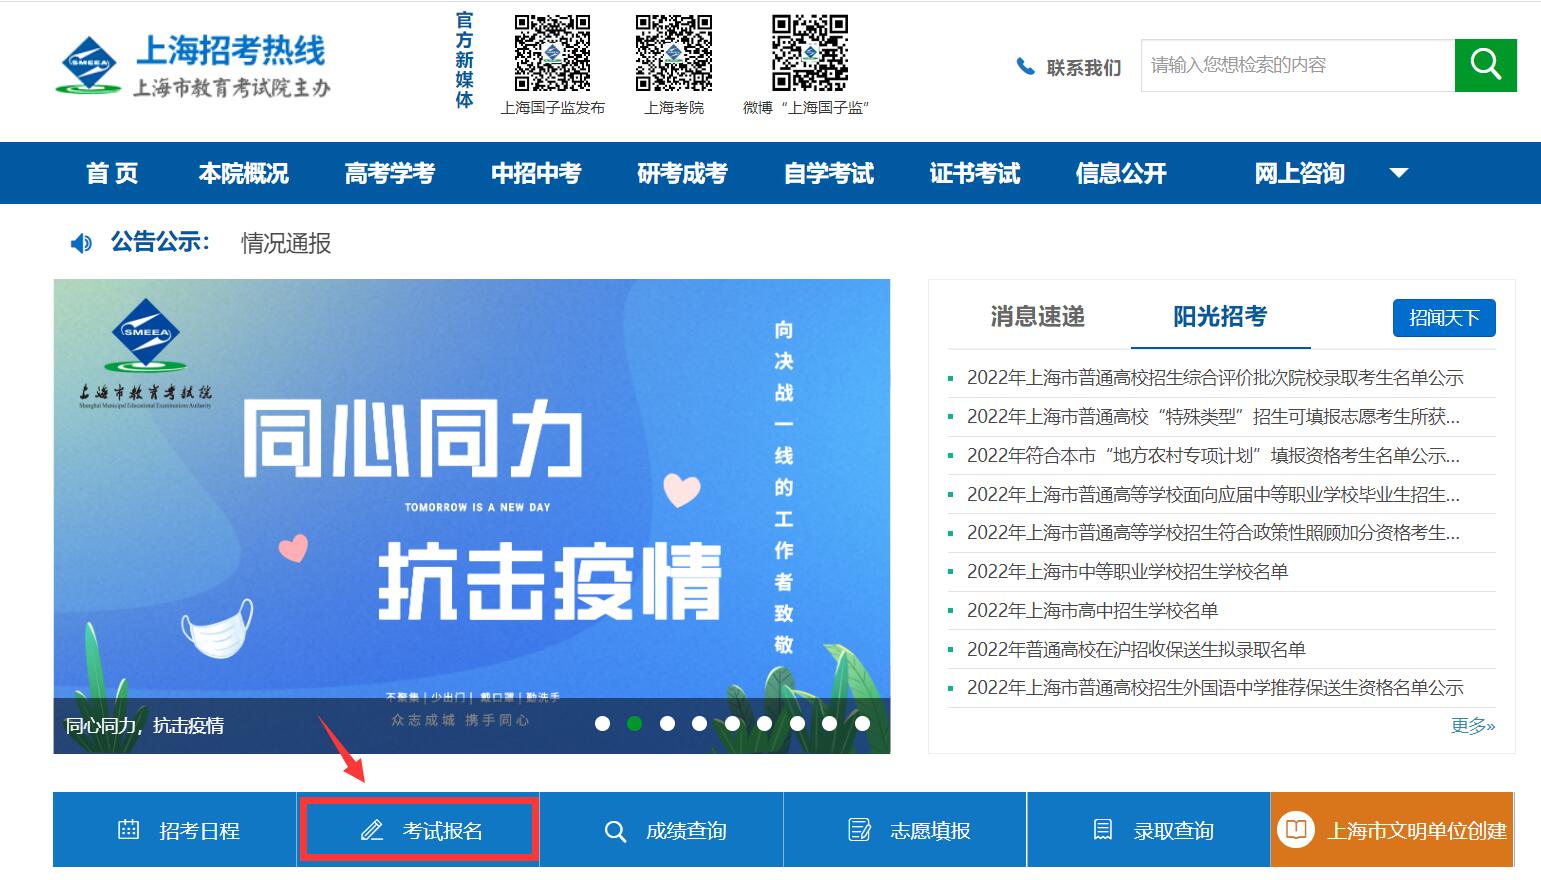The height and width of the screenshot is (880, 1541).
Task: Select the first carousel slide dot
Action: click(x=602, y=723)
